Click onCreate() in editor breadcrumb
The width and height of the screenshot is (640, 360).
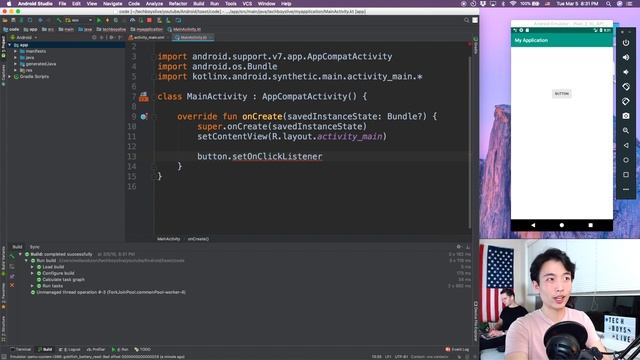click(198, 239)
